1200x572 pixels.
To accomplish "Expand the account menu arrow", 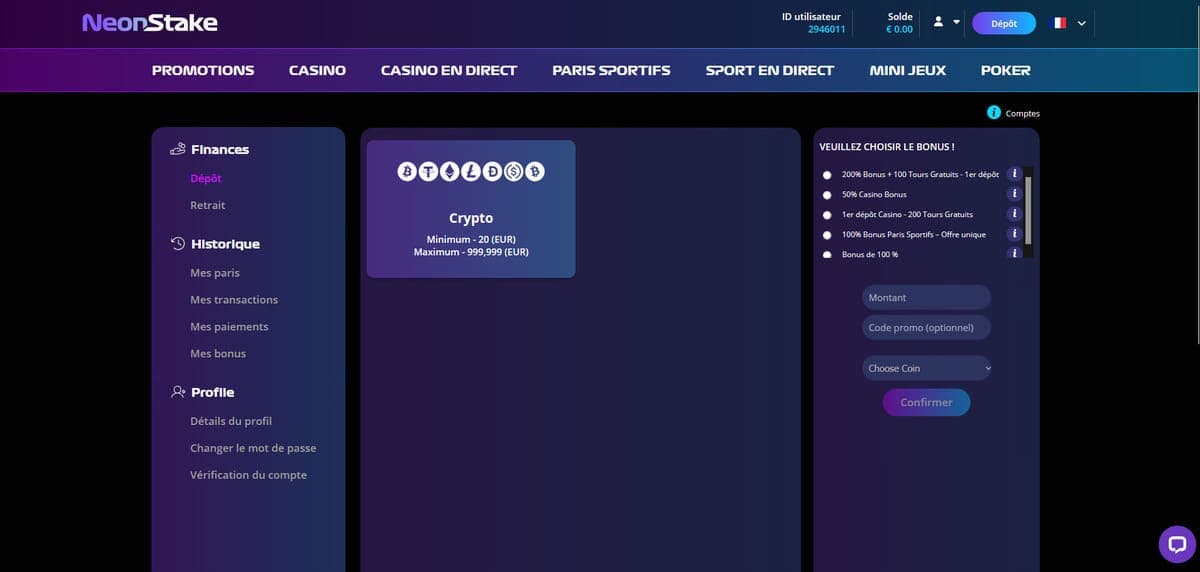I will 956,22.
